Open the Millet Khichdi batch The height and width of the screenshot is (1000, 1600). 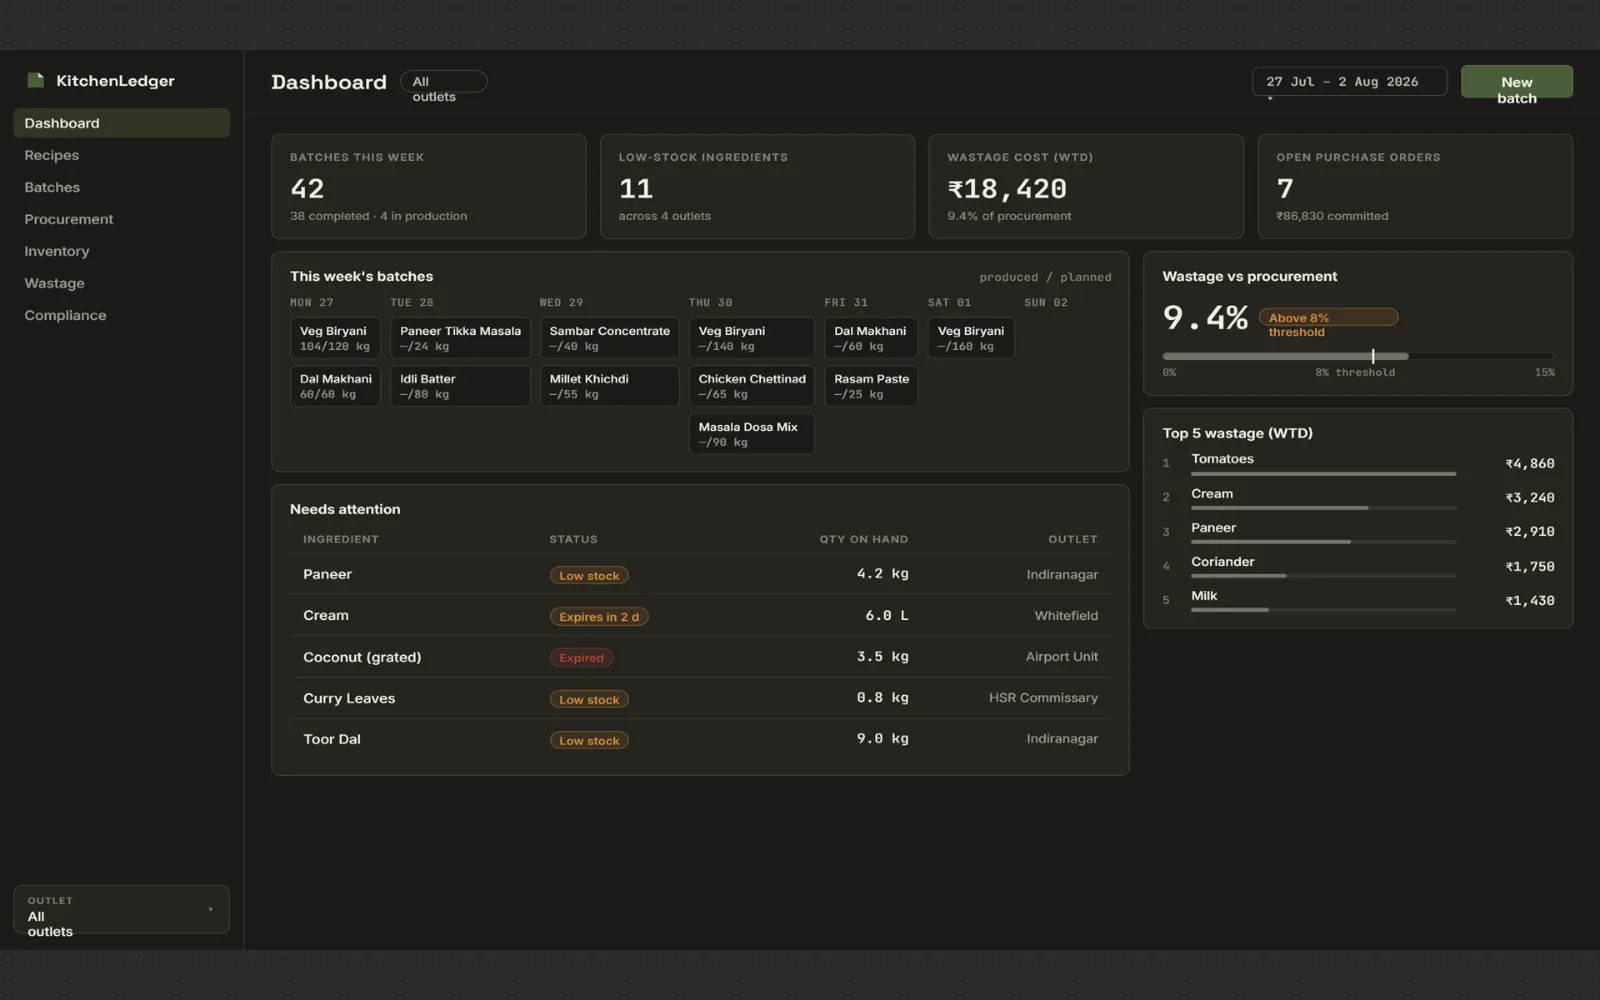(x=609, y=386)
